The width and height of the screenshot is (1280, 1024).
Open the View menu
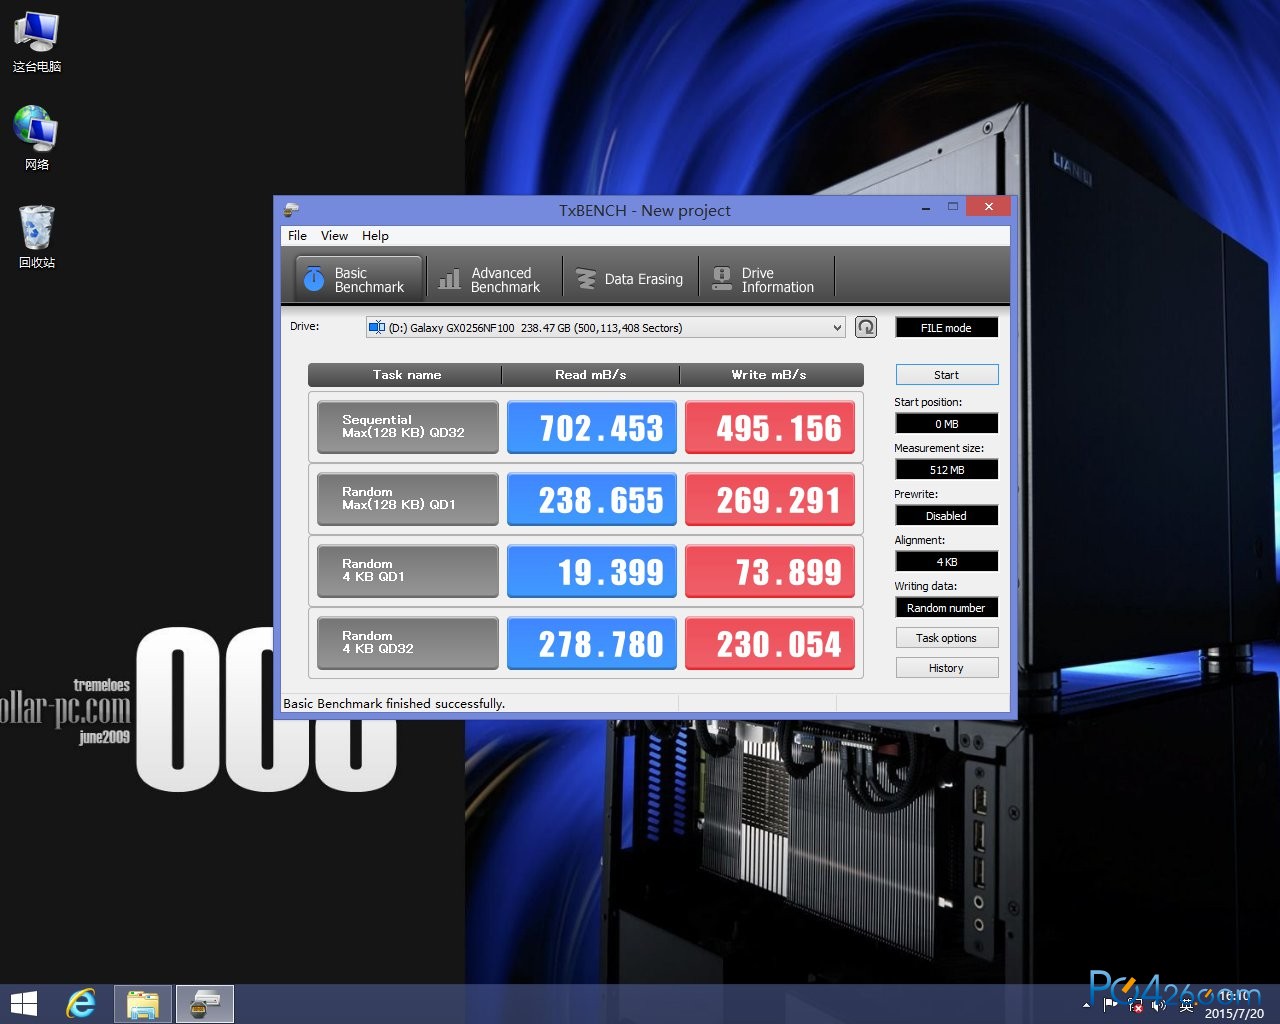[x=334, y=236]
